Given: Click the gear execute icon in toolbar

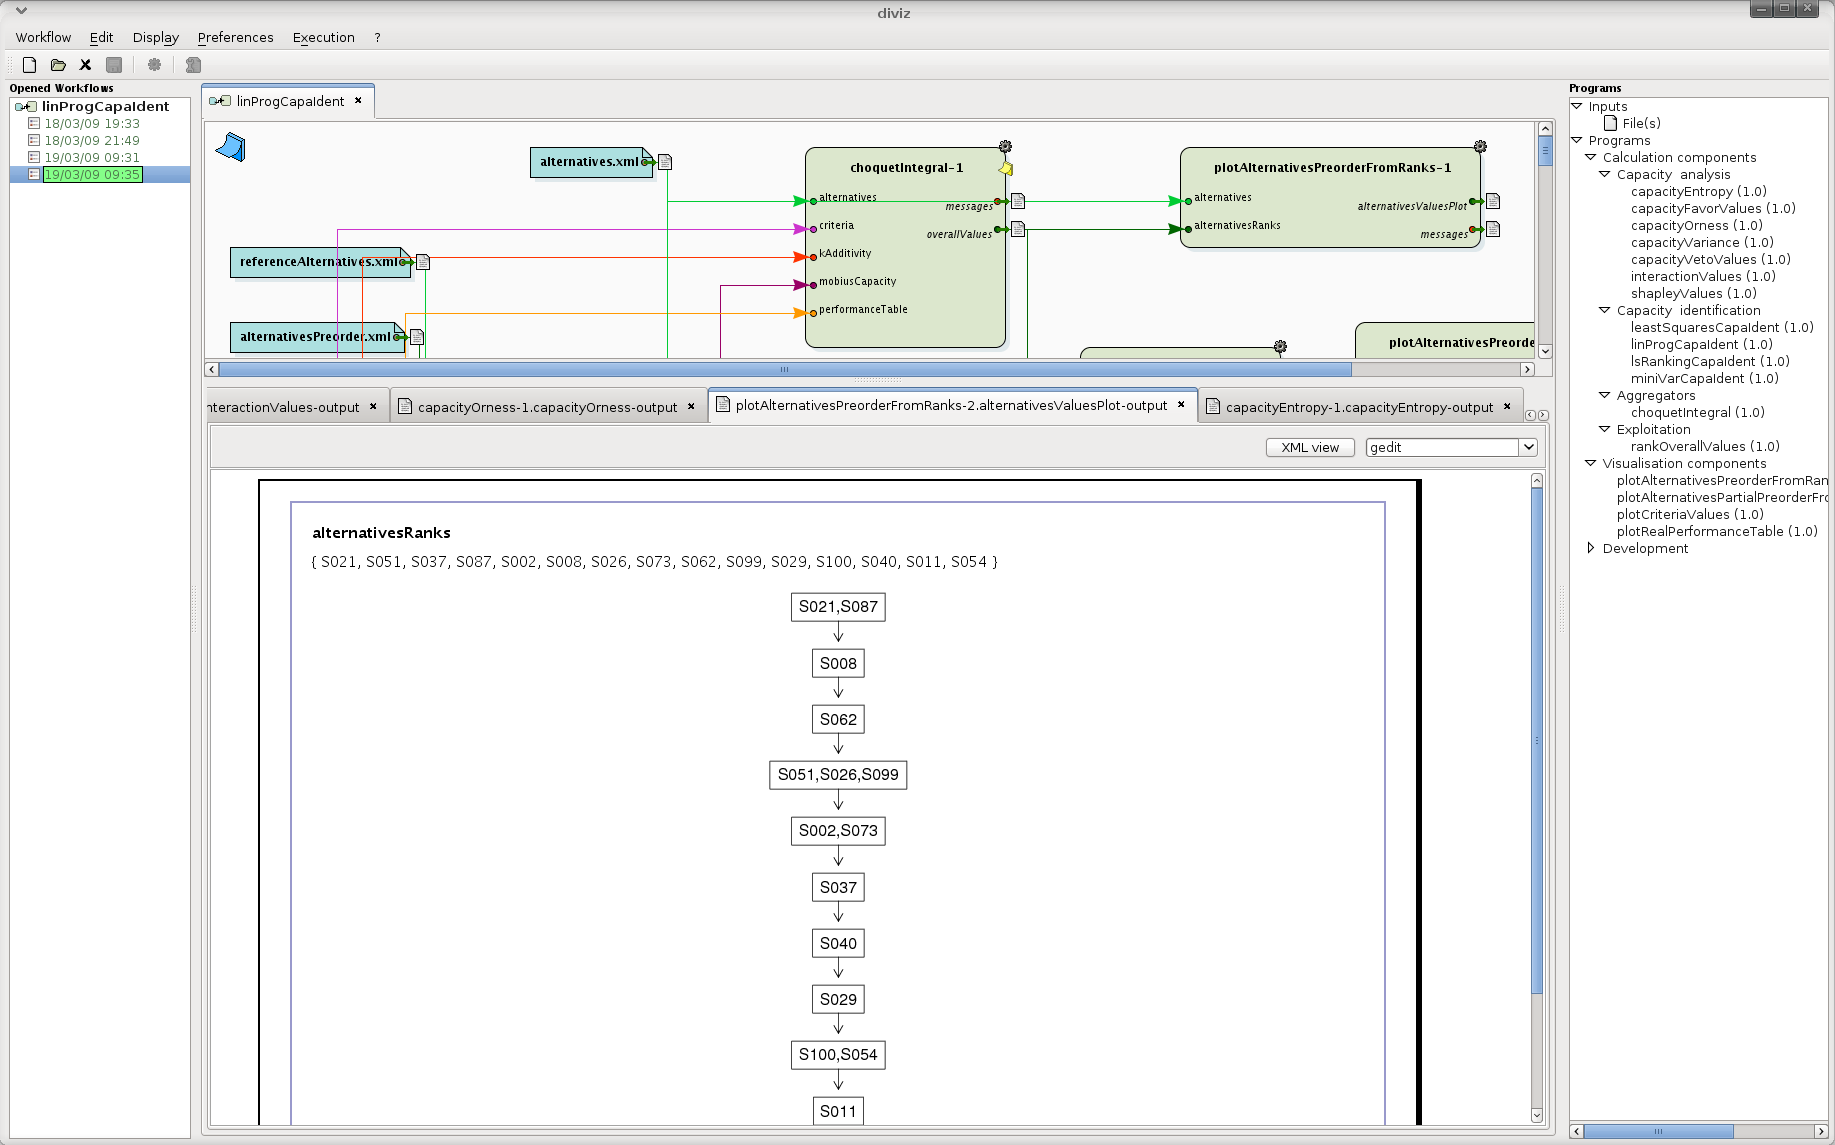Looking at the screenshot, I should tap(154, 65).
